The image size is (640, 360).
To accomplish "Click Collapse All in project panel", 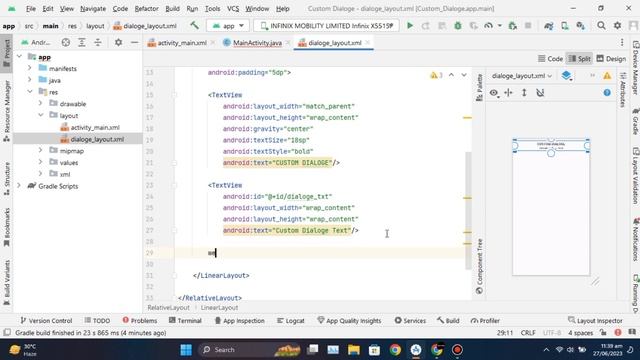I will click(x=98, y=42).
